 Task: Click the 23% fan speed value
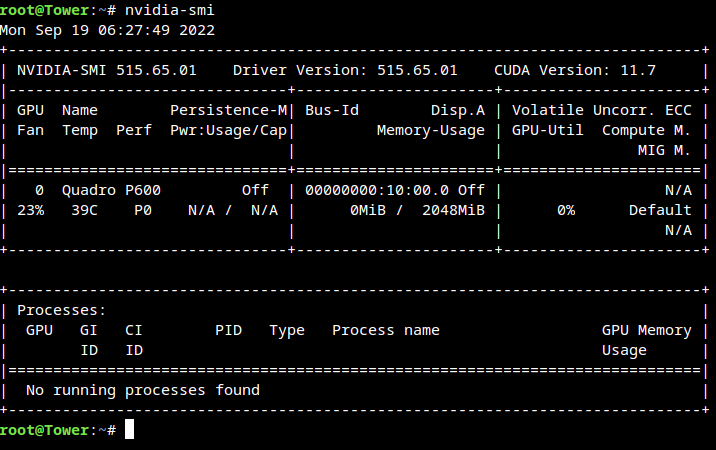tap(31, 210)
